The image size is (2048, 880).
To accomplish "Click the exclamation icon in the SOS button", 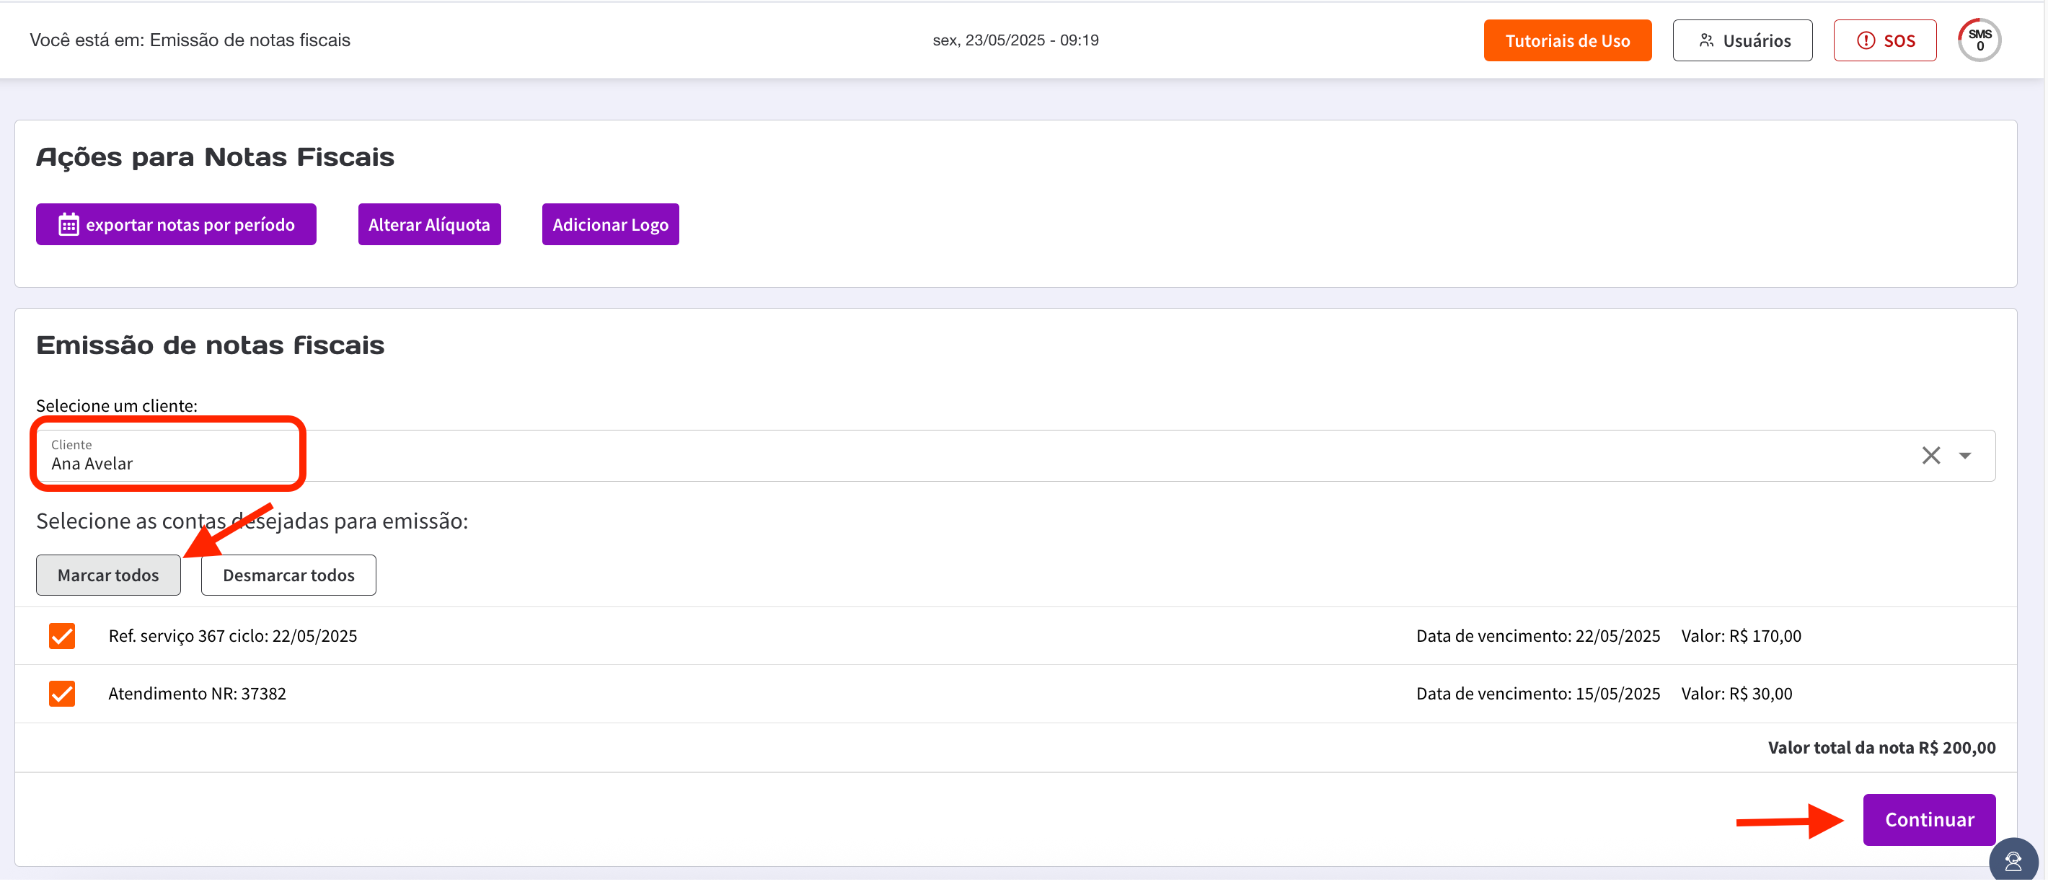I will coord(1865,41).
